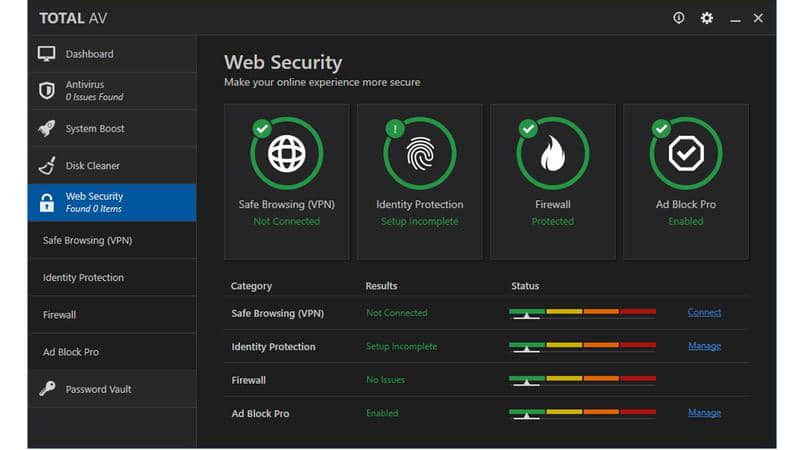
Task: Go to Antivirus in the sidebar
Action: (x=113, y=91)
